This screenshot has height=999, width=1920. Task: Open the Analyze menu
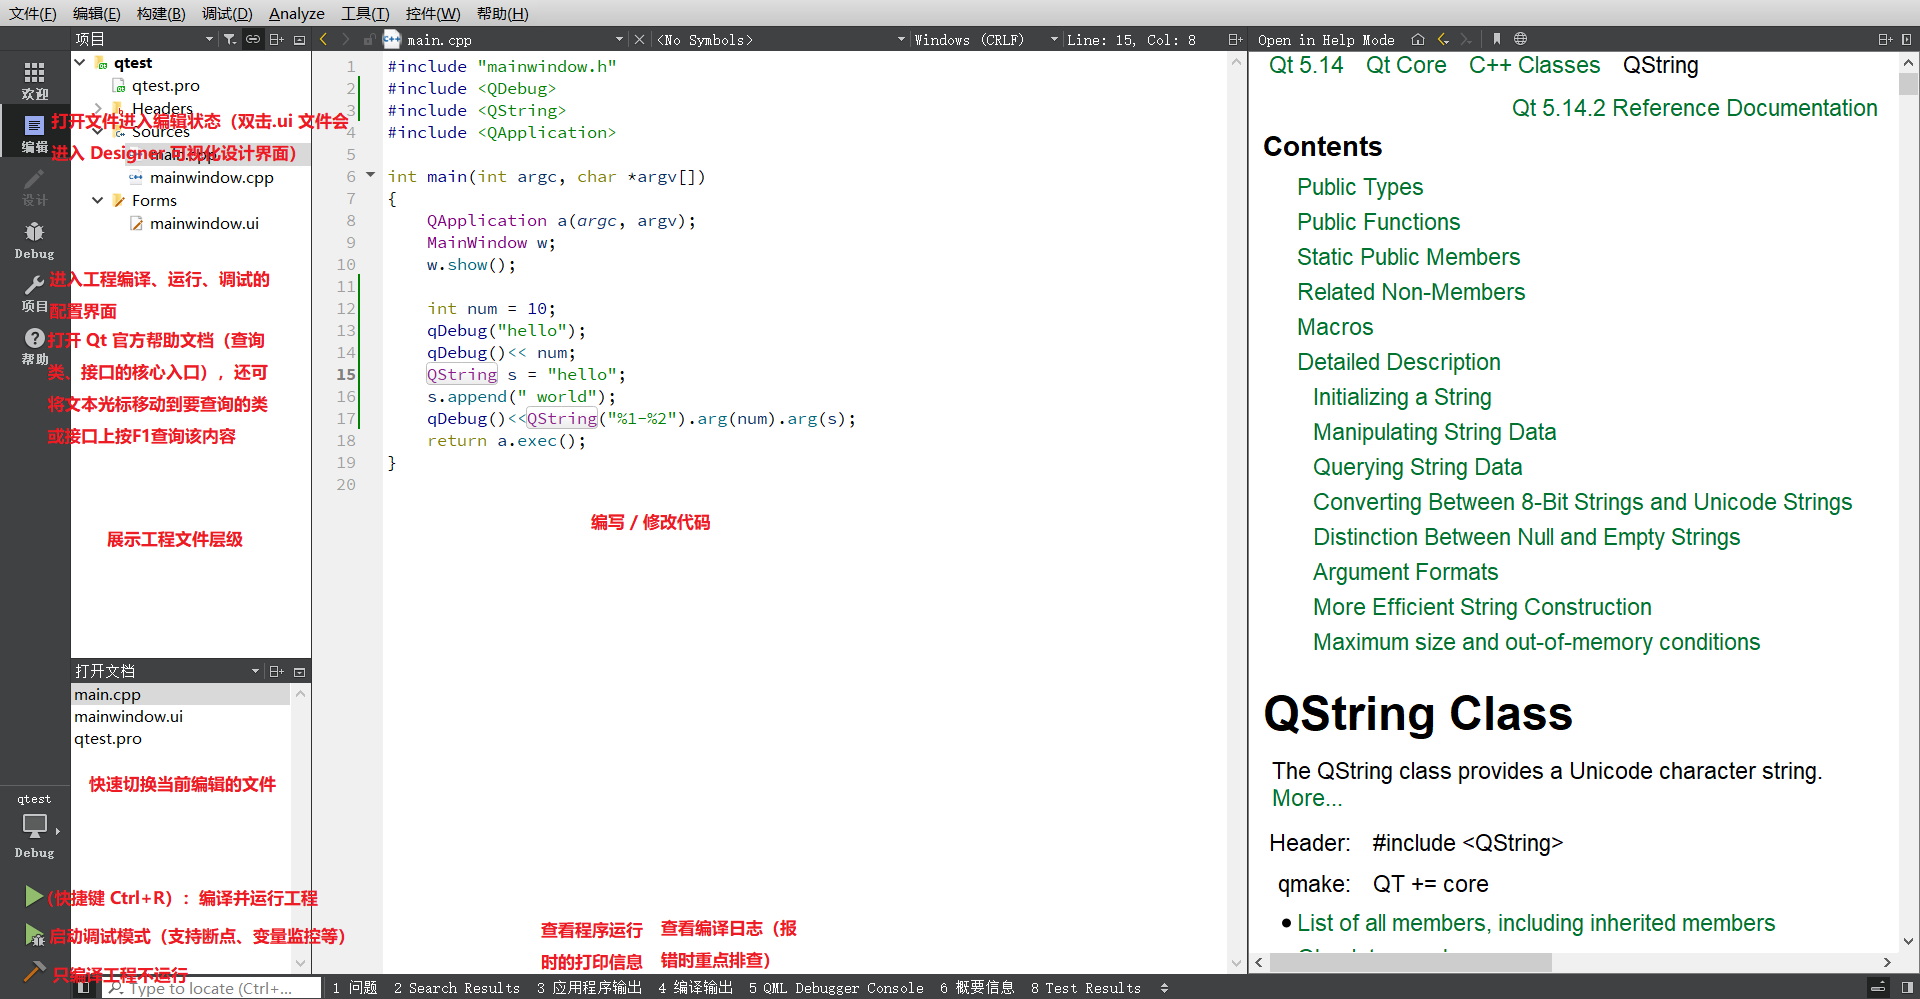pyautogui.click(x=297, y=13)
